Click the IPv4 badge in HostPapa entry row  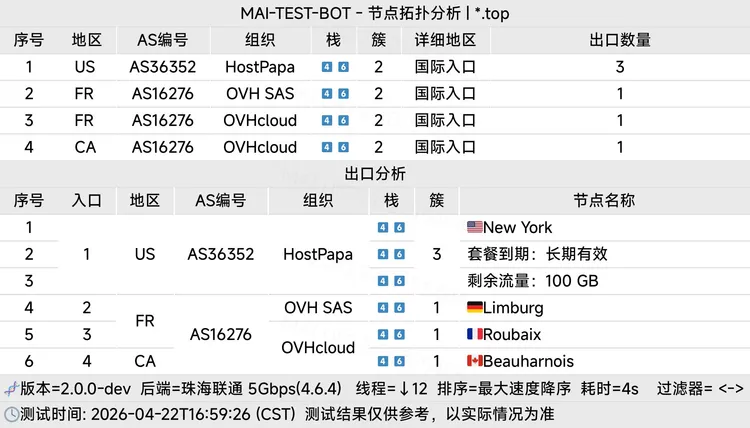tap(327, 67)
